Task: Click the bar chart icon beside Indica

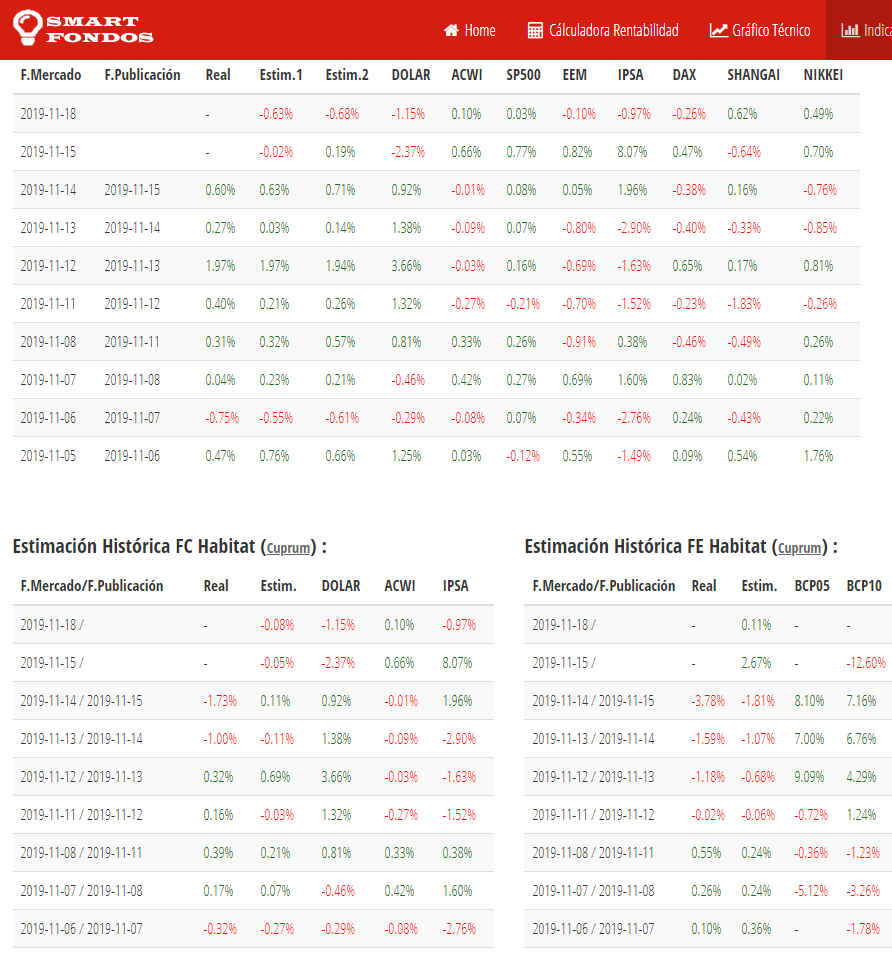Action: pyautogui.click(x=850, y=30)
